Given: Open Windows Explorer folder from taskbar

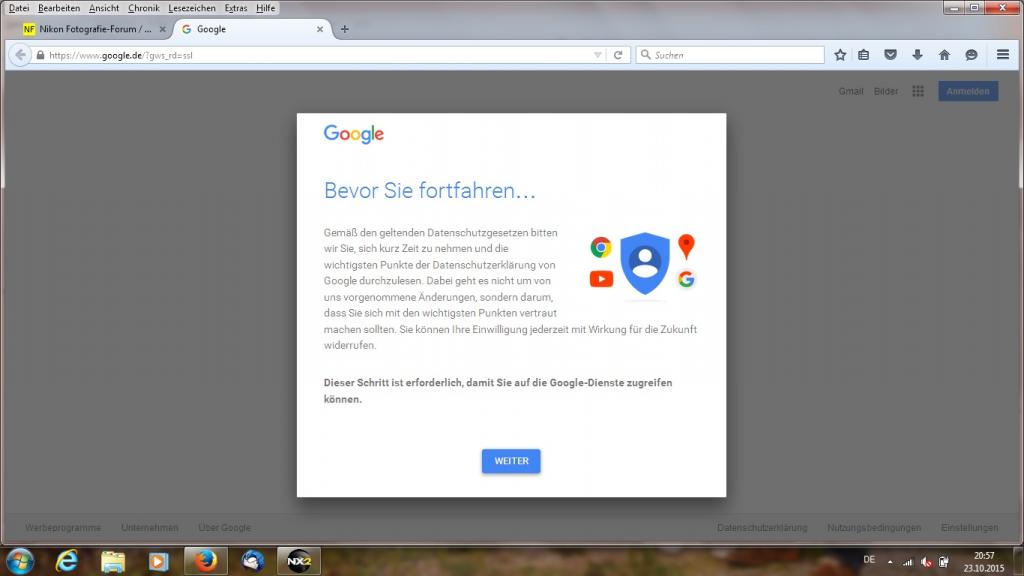Looking at the screenshot, I should tap(113, 561).
